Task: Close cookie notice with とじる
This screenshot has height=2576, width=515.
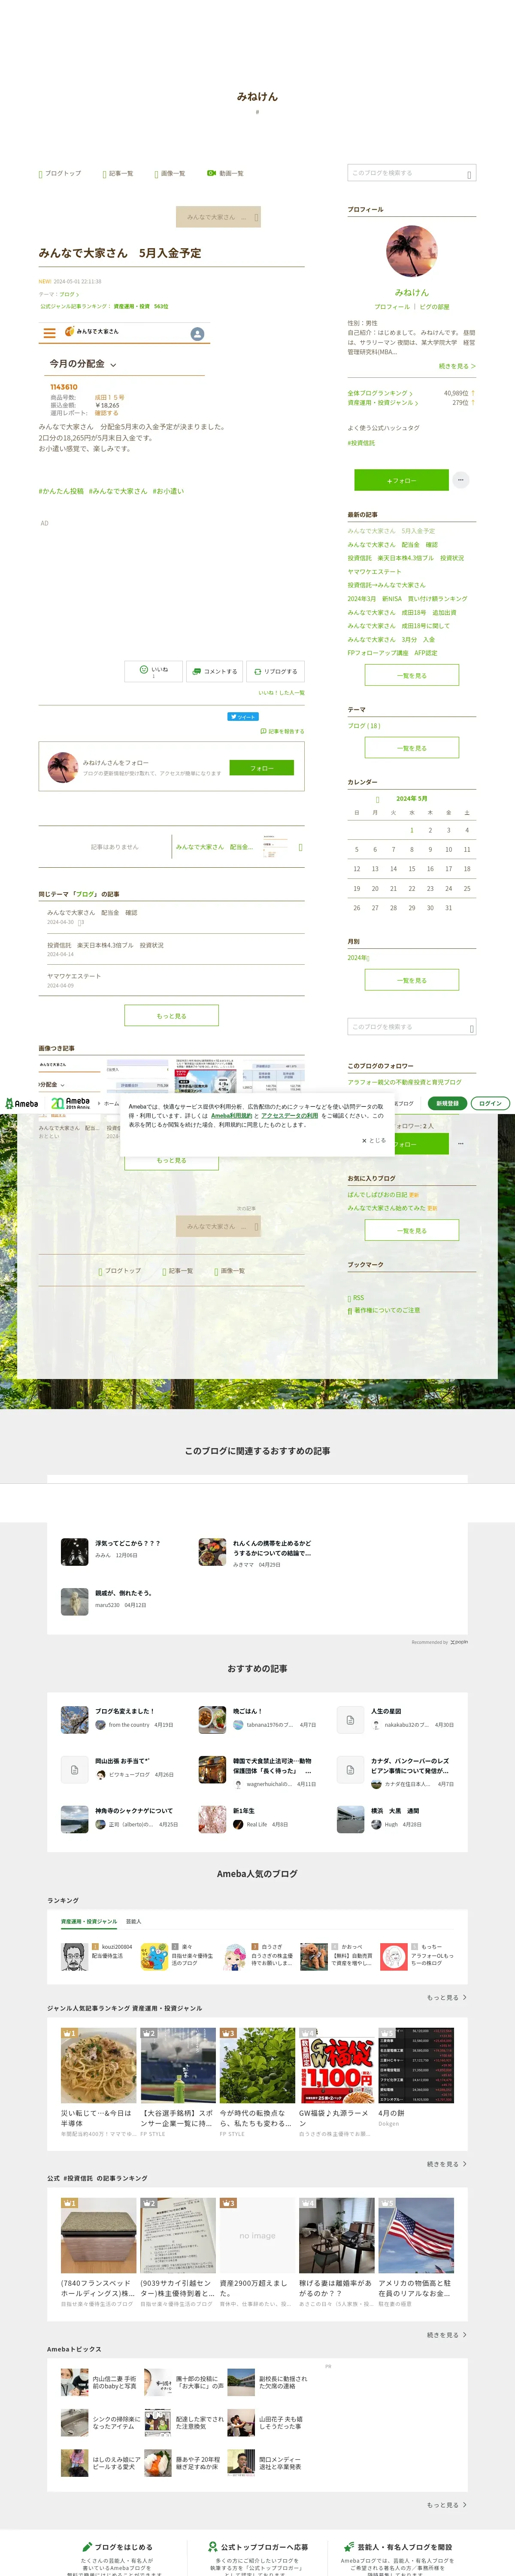Action: point(373,1140)
